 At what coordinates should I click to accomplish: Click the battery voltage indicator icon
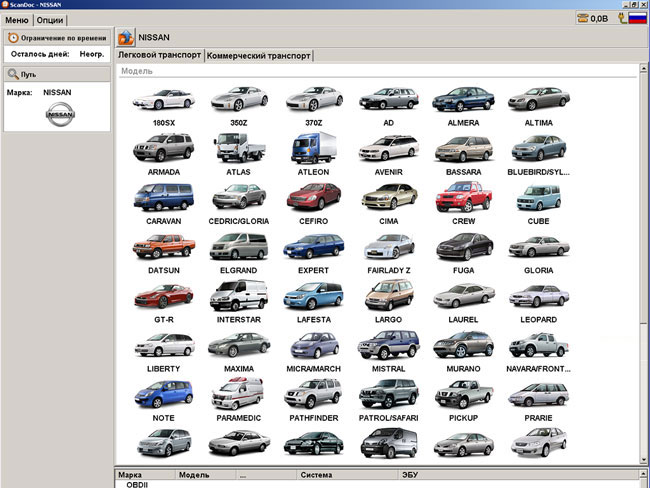tap(583, 18)
